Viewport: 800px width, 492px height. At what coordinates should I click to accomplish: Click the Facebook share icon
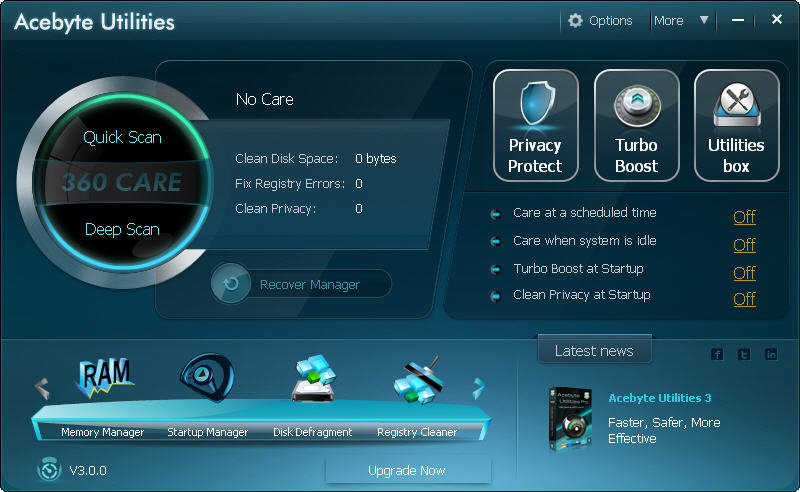[717, 354]
